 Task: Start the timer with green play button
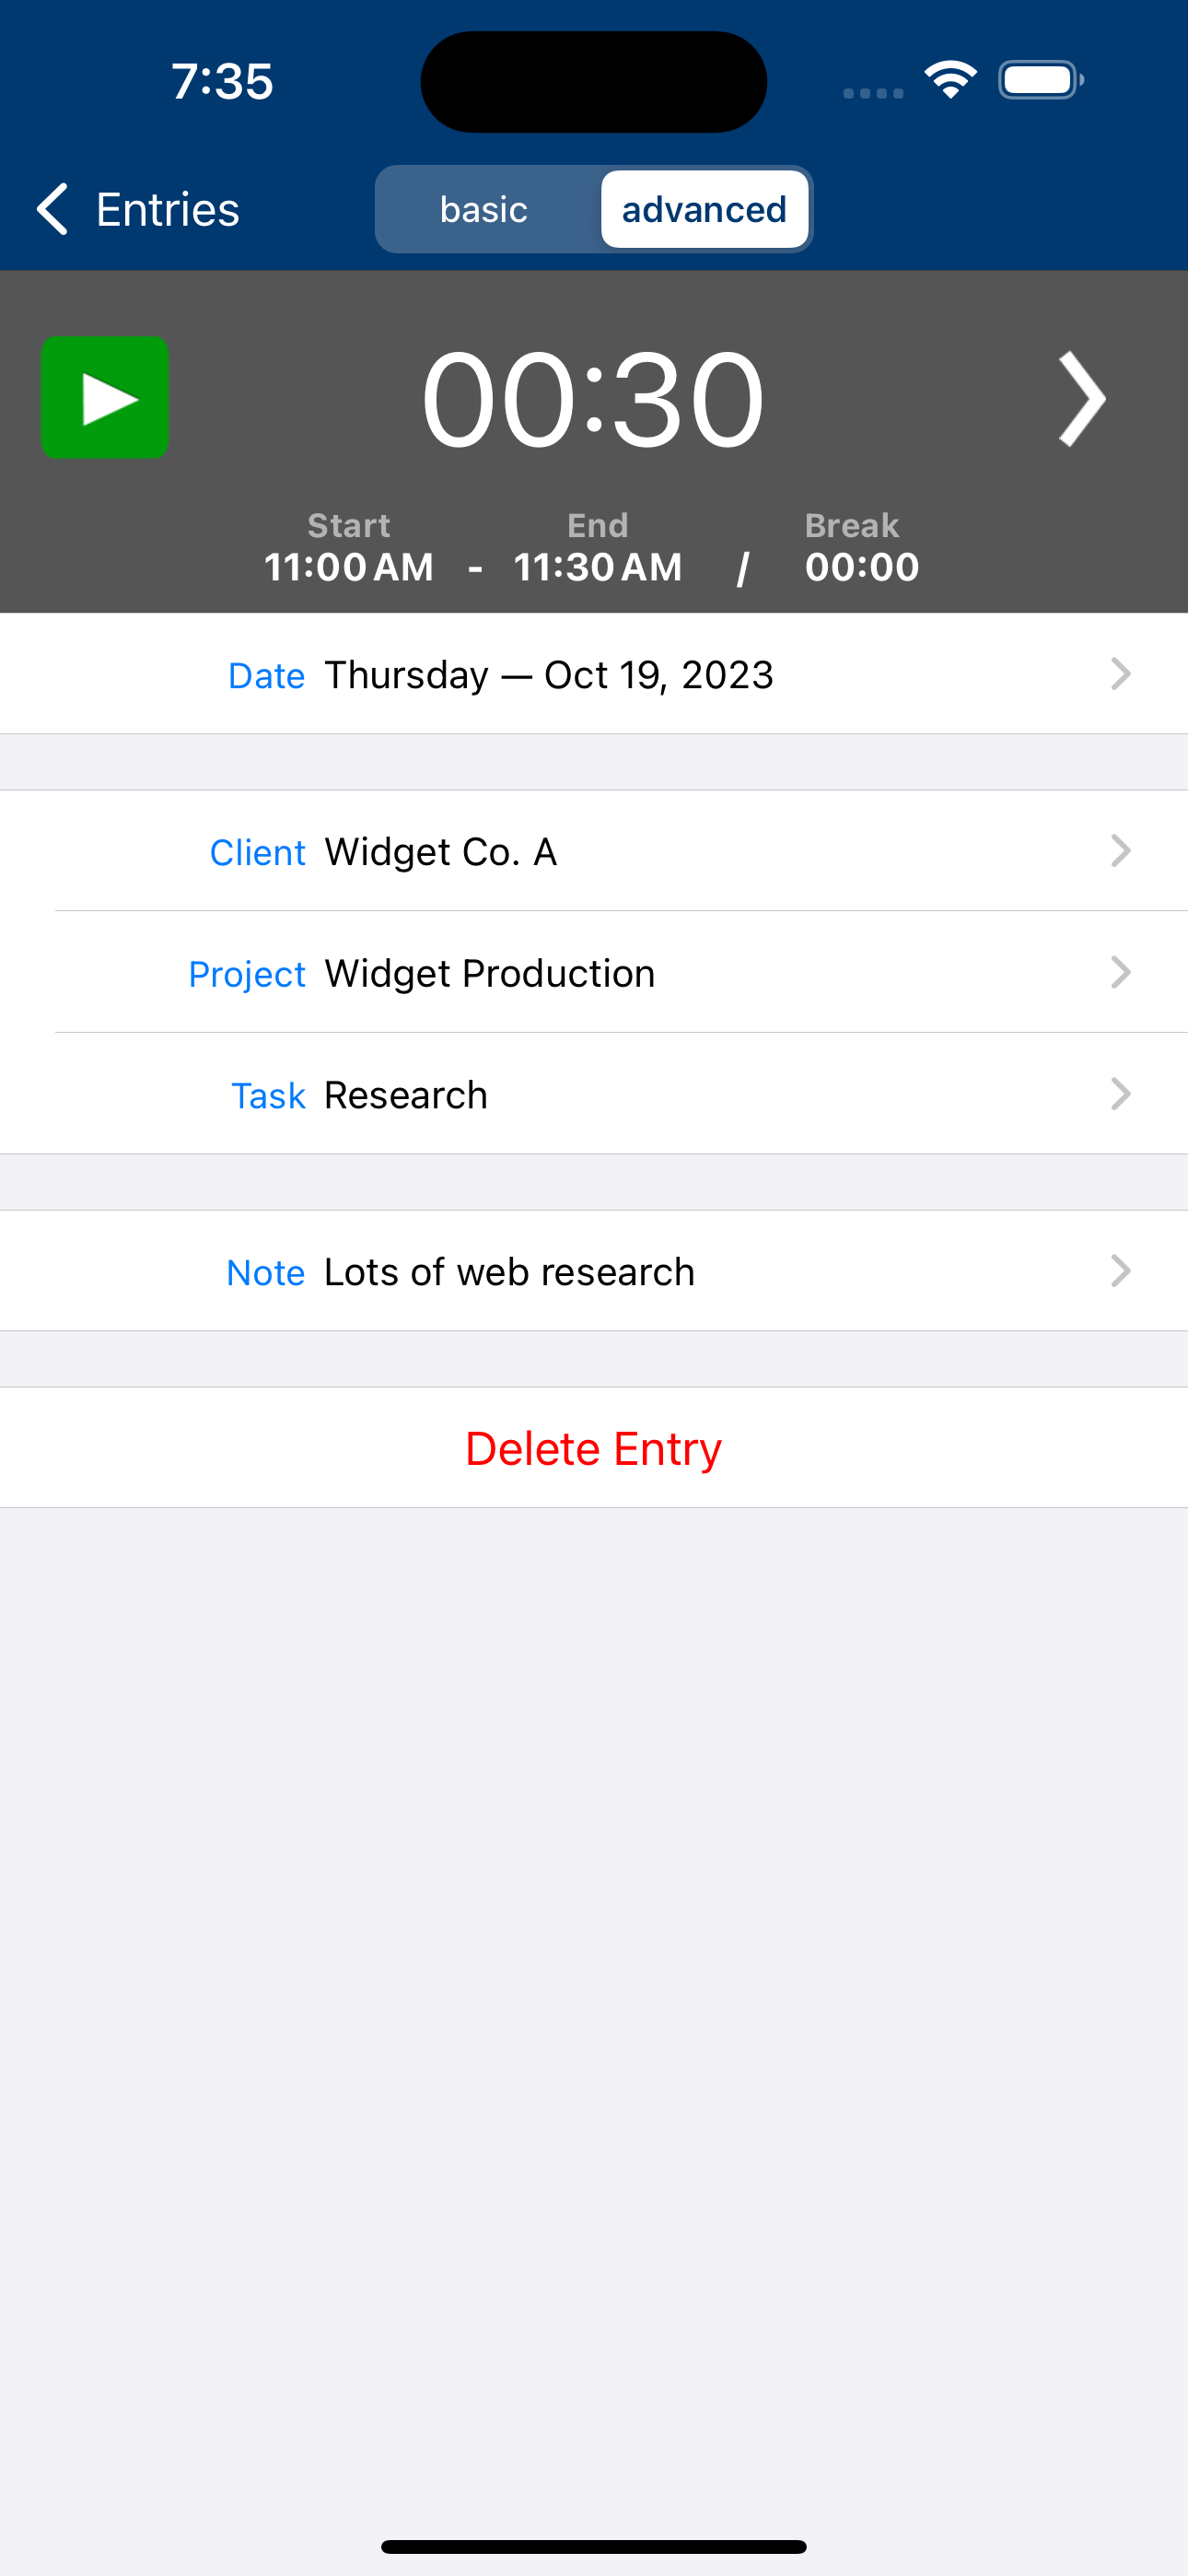104,397
